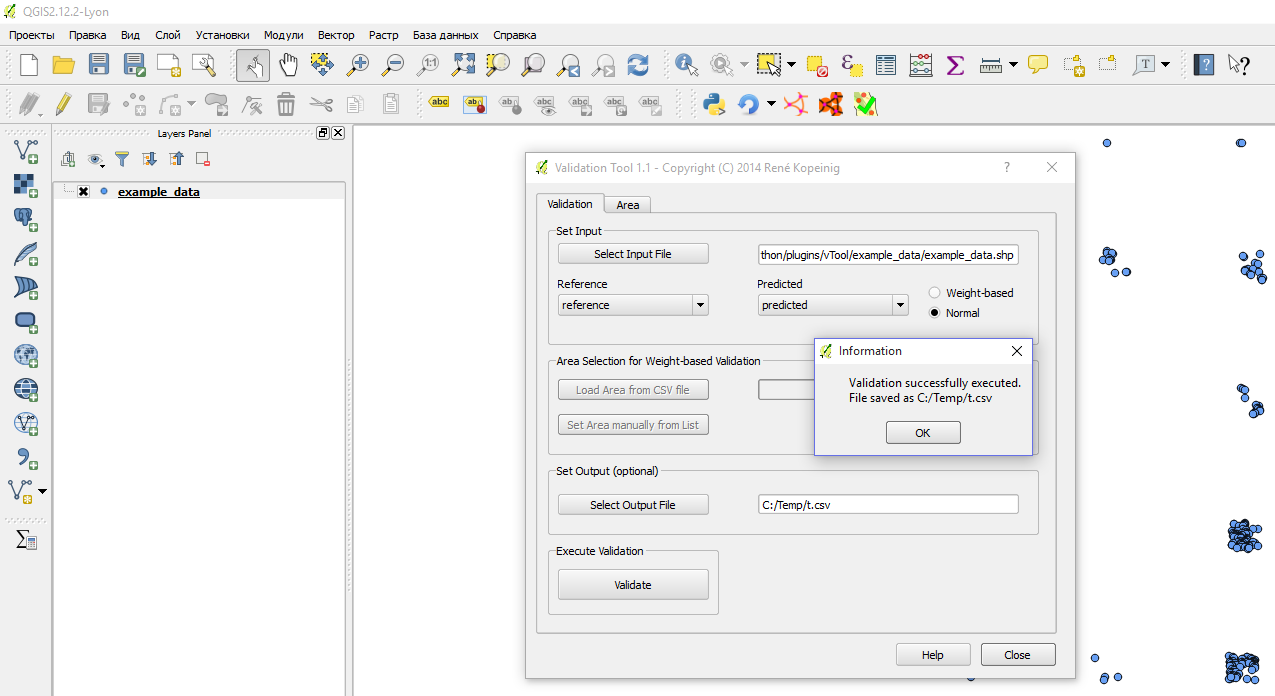This screenshot has width=1275, height=696.
Task: Open the Predicted field dropdown
Action: pos(899,304)
